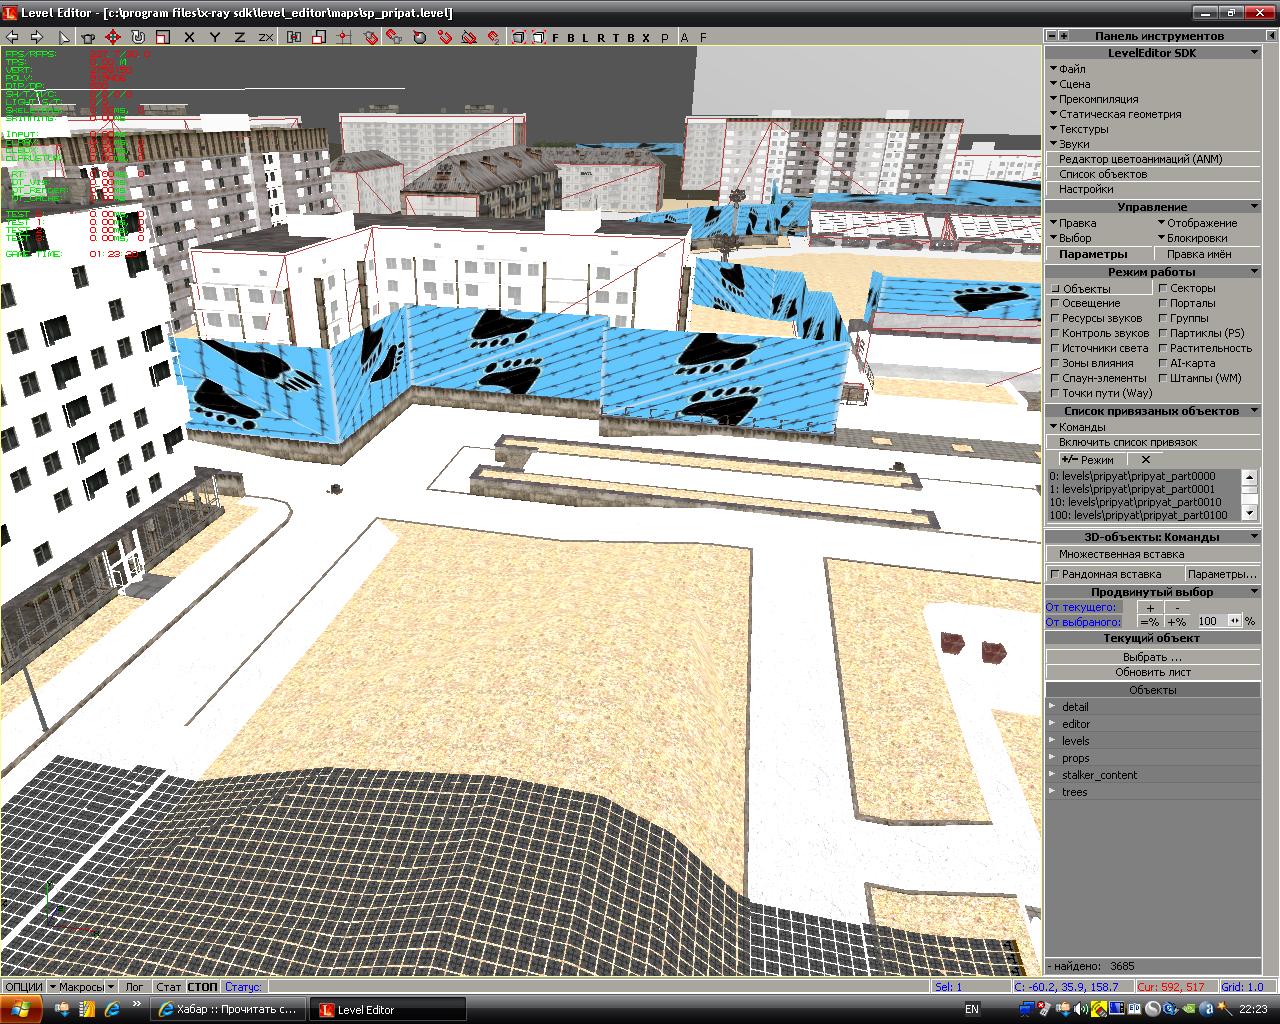Click the zoom extents cube icon
1280x1024 pixels.
pyautogui.click(x=519, y=37)
